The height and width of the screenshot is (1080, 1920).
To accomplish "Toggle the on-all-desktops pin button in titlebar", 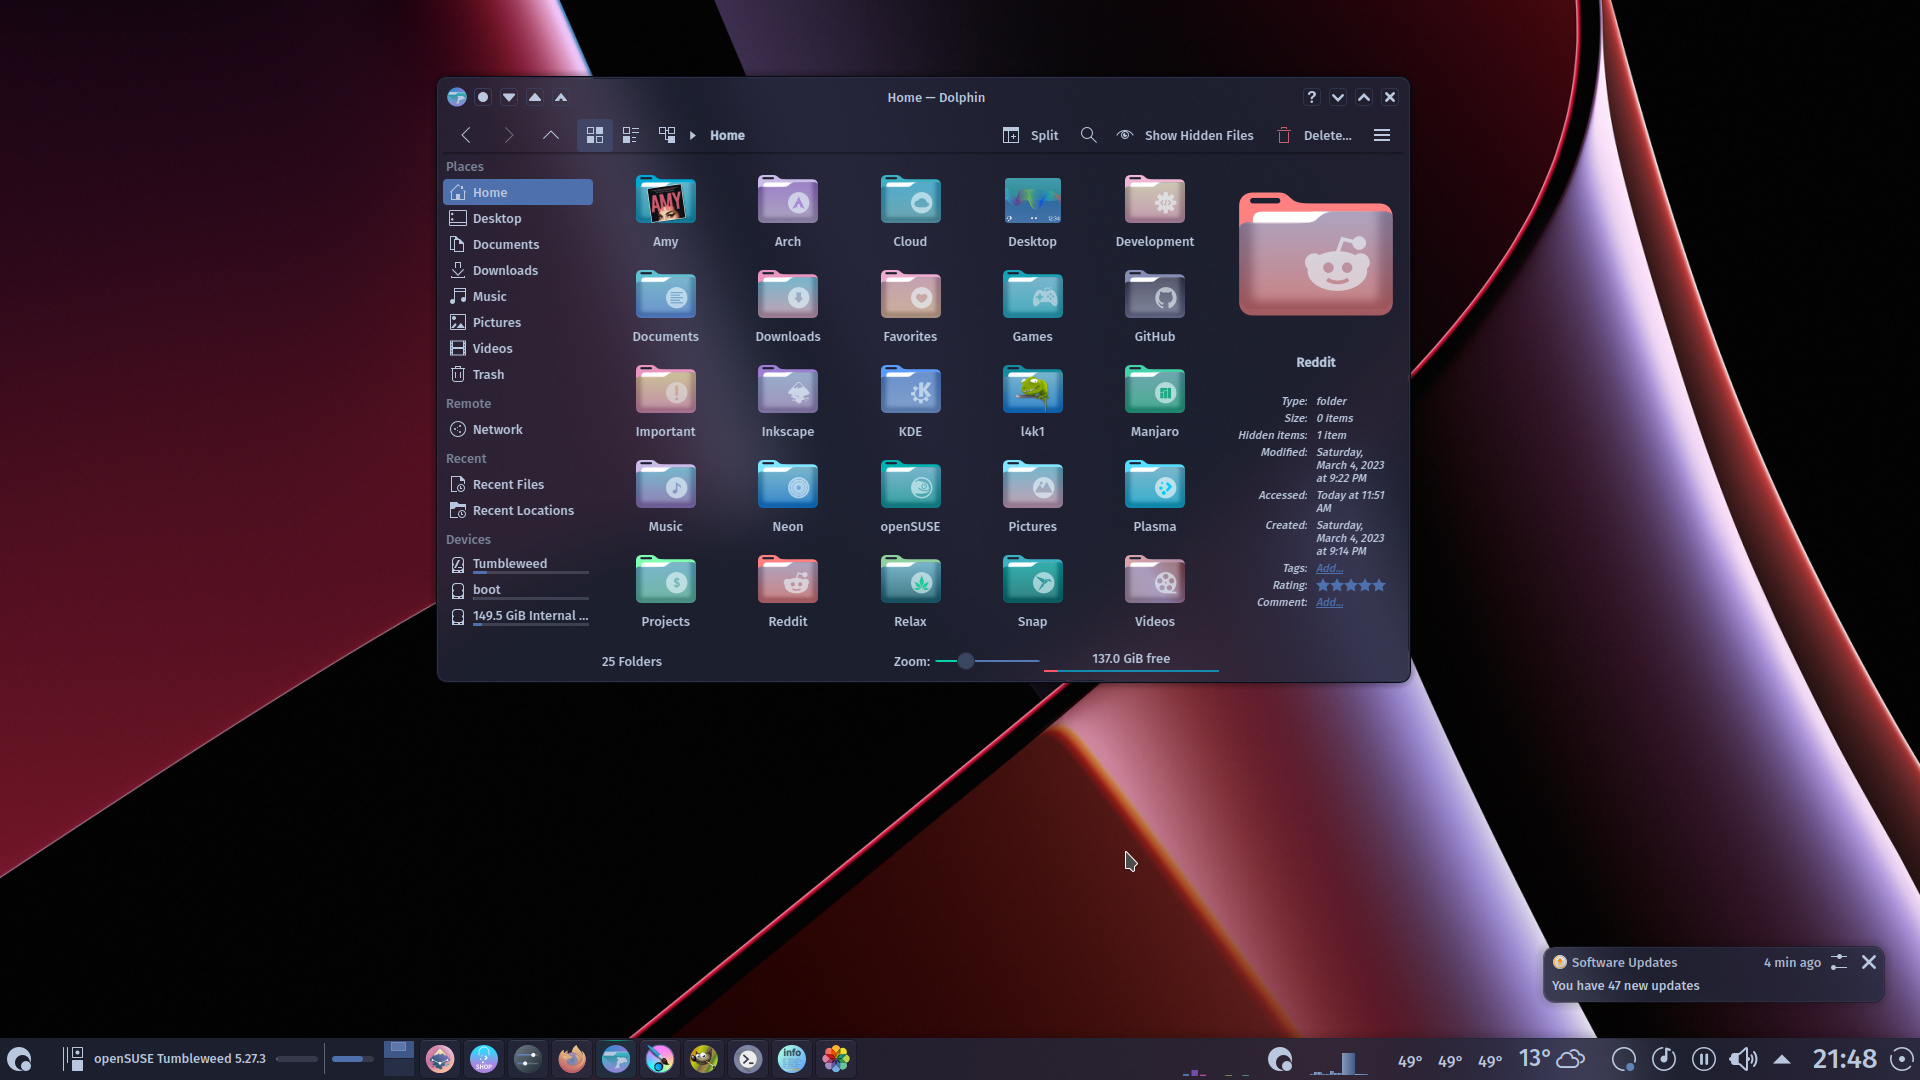I will click(483, 97).
